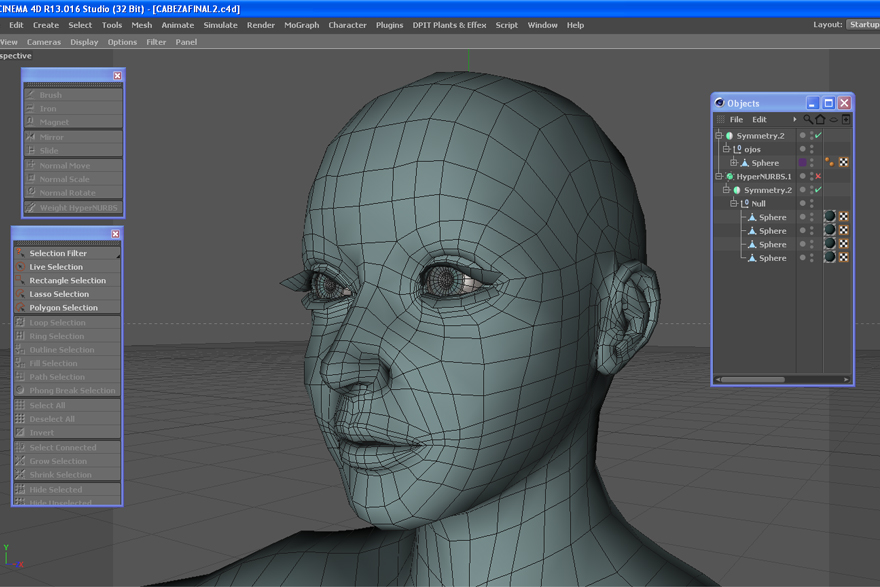This screenshot has height=587, width=880.
Task: Collapse the HyperNURBS.1 hierarchy
Action: point(719,177)
